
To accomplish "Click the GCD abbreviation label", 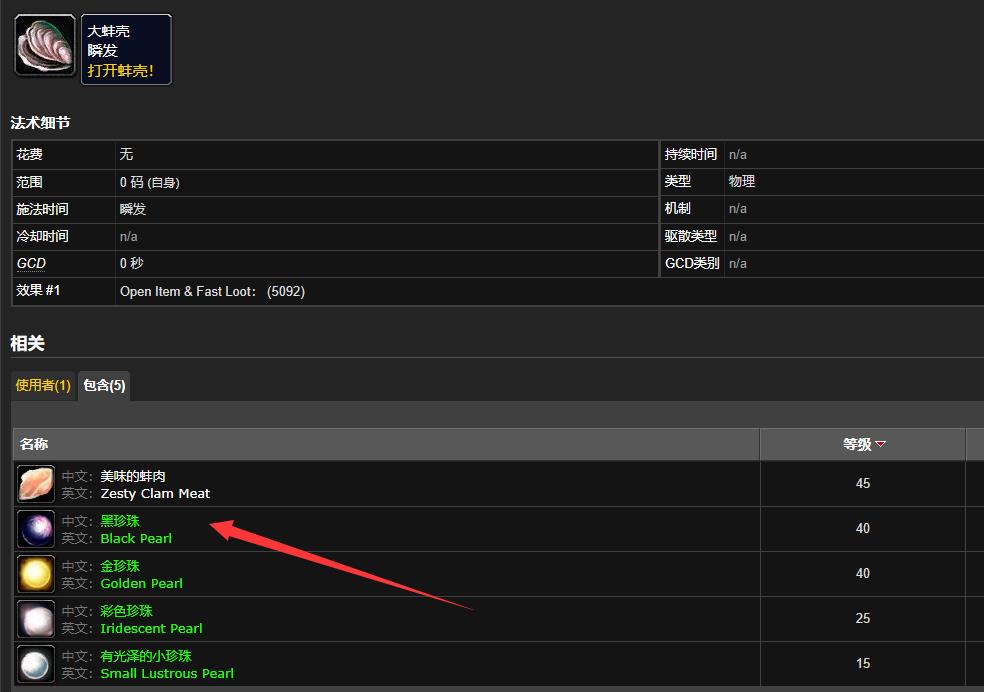I will [x=31, y=263].
